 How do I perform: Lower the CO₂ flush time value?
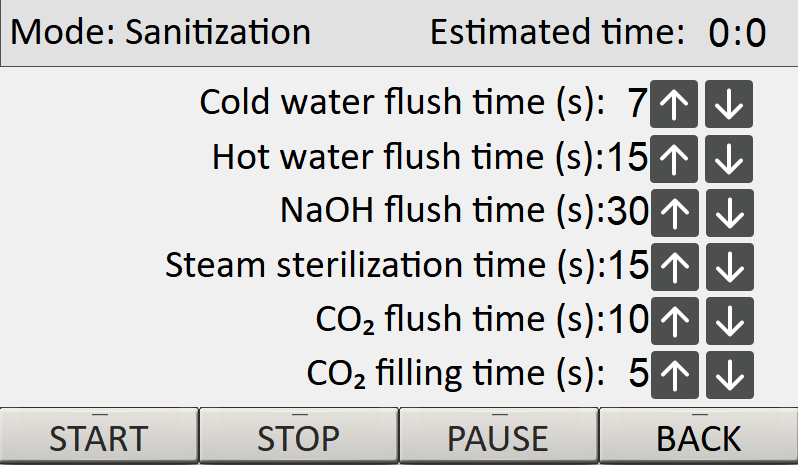(729, 320)
